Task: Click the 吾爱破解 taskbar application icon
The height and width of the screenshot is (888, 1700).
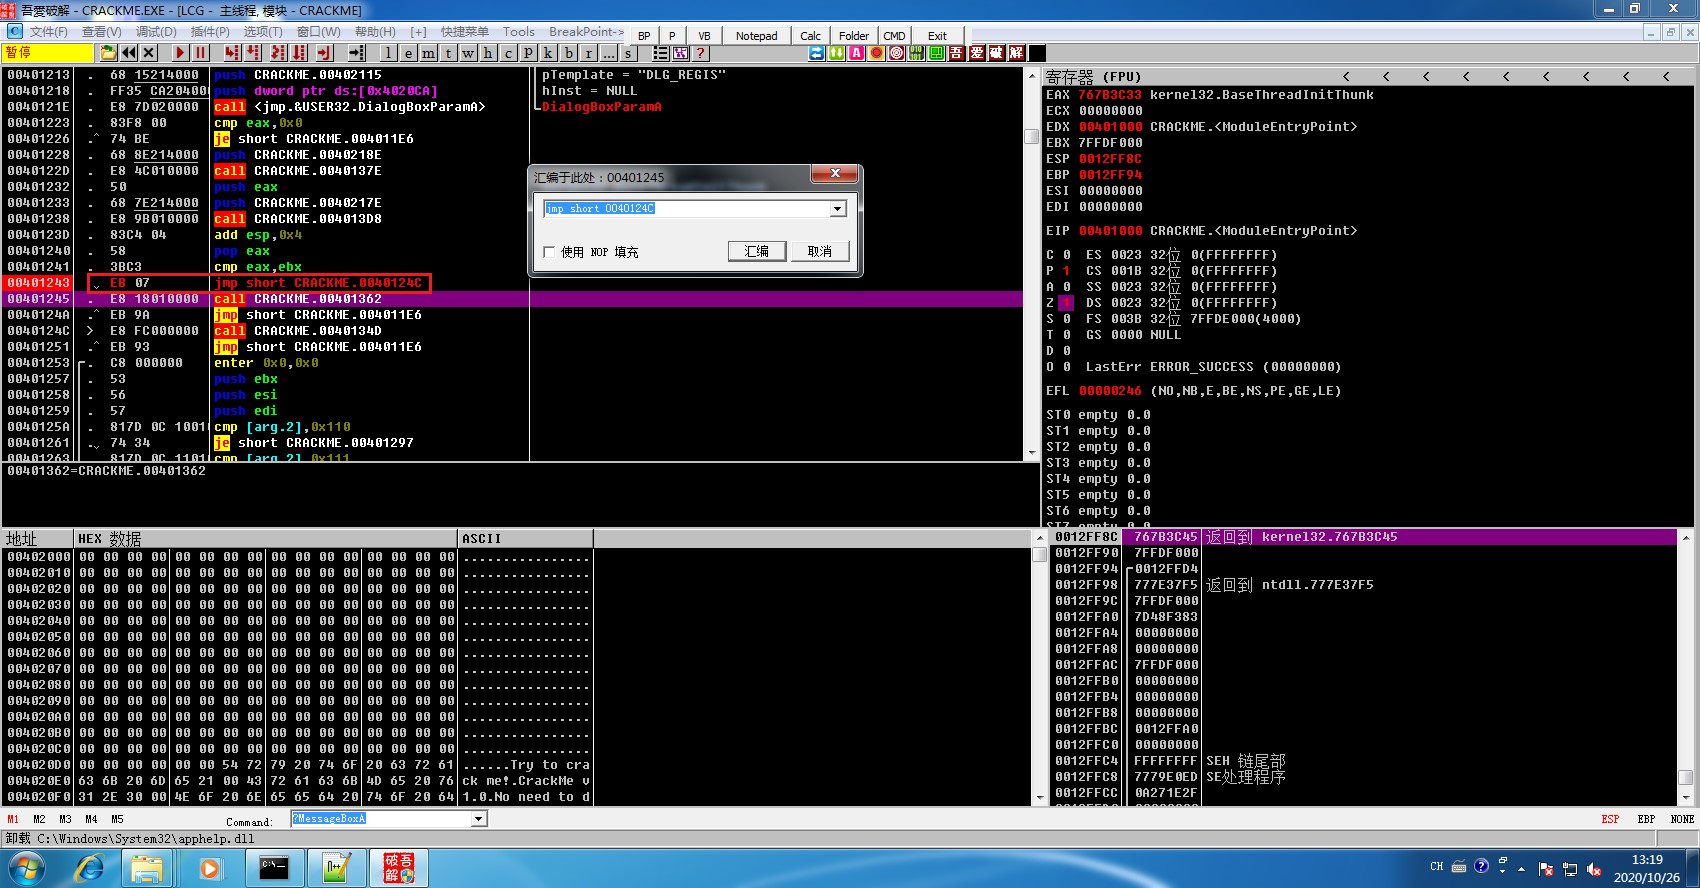Action: point(399,867)
